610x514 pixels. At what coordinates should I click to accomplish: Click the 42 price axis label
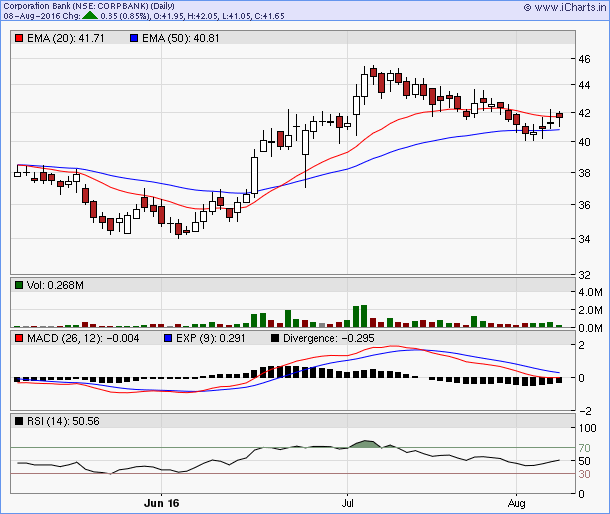[584, 113]
